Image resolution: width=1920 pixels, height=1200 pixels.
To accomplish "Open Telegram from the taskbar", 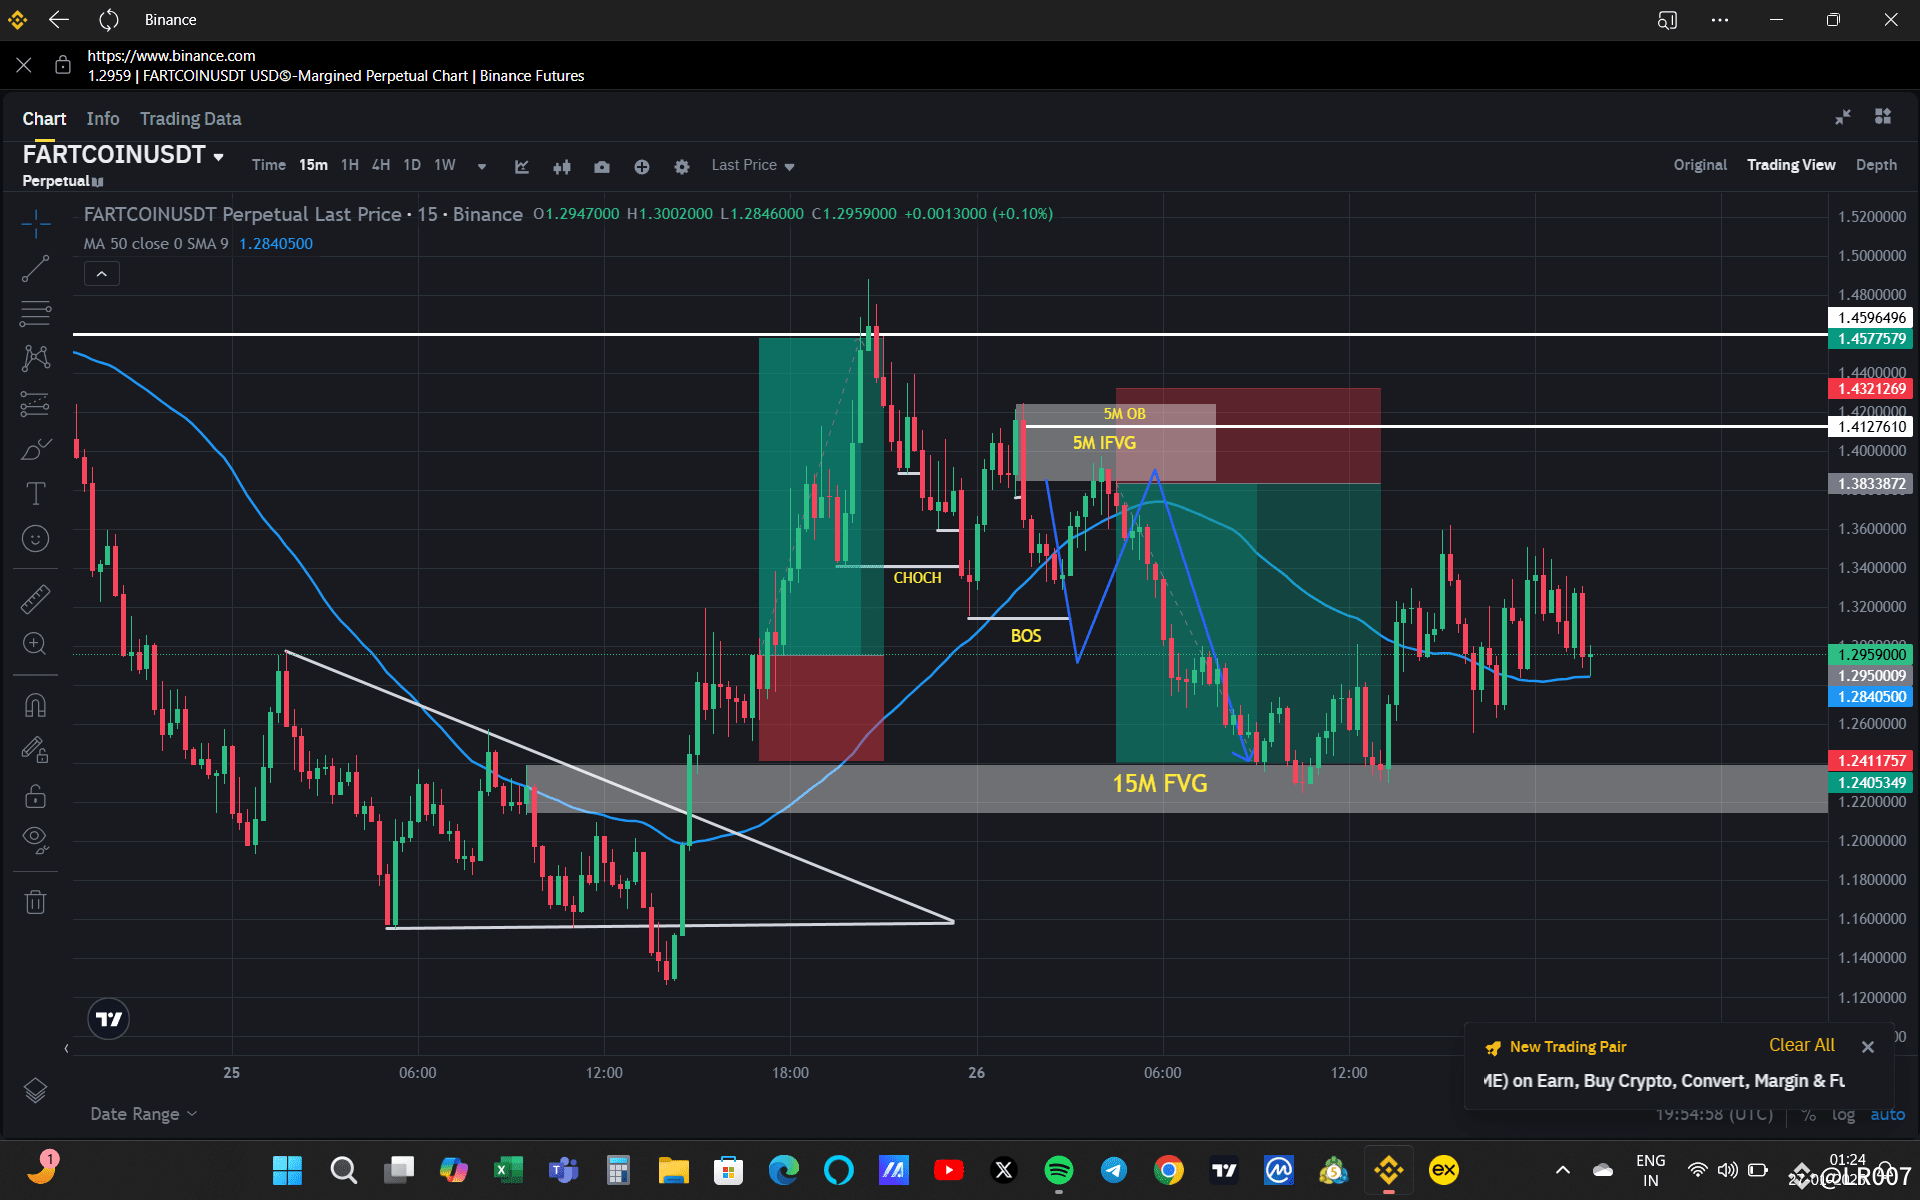I will tap(1114, 1170).
